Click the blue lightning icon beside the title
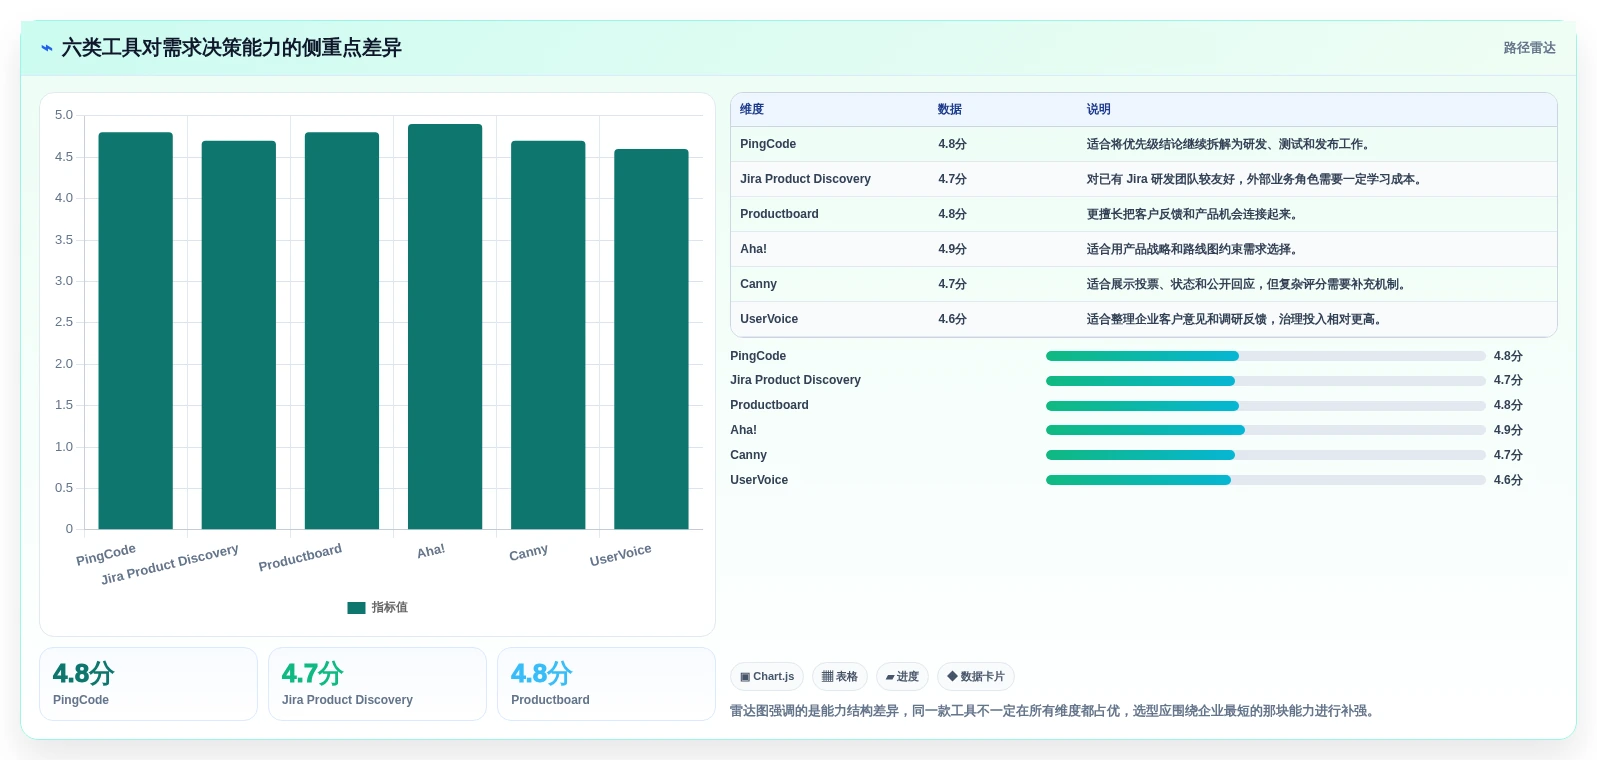Screen dimensions: 1597x760 (x=47, y=48)
